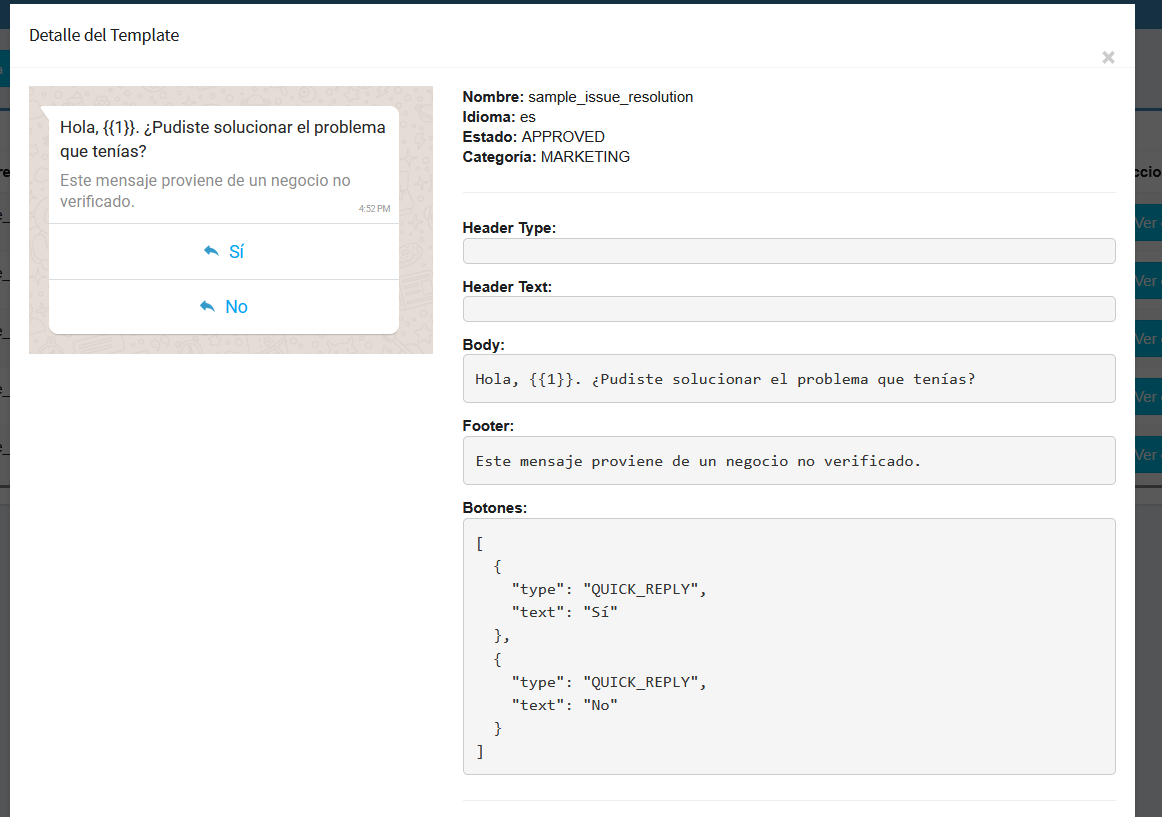Click the Idioma value es
This screenshot has width=1162, height=817.
coord(528,117)
